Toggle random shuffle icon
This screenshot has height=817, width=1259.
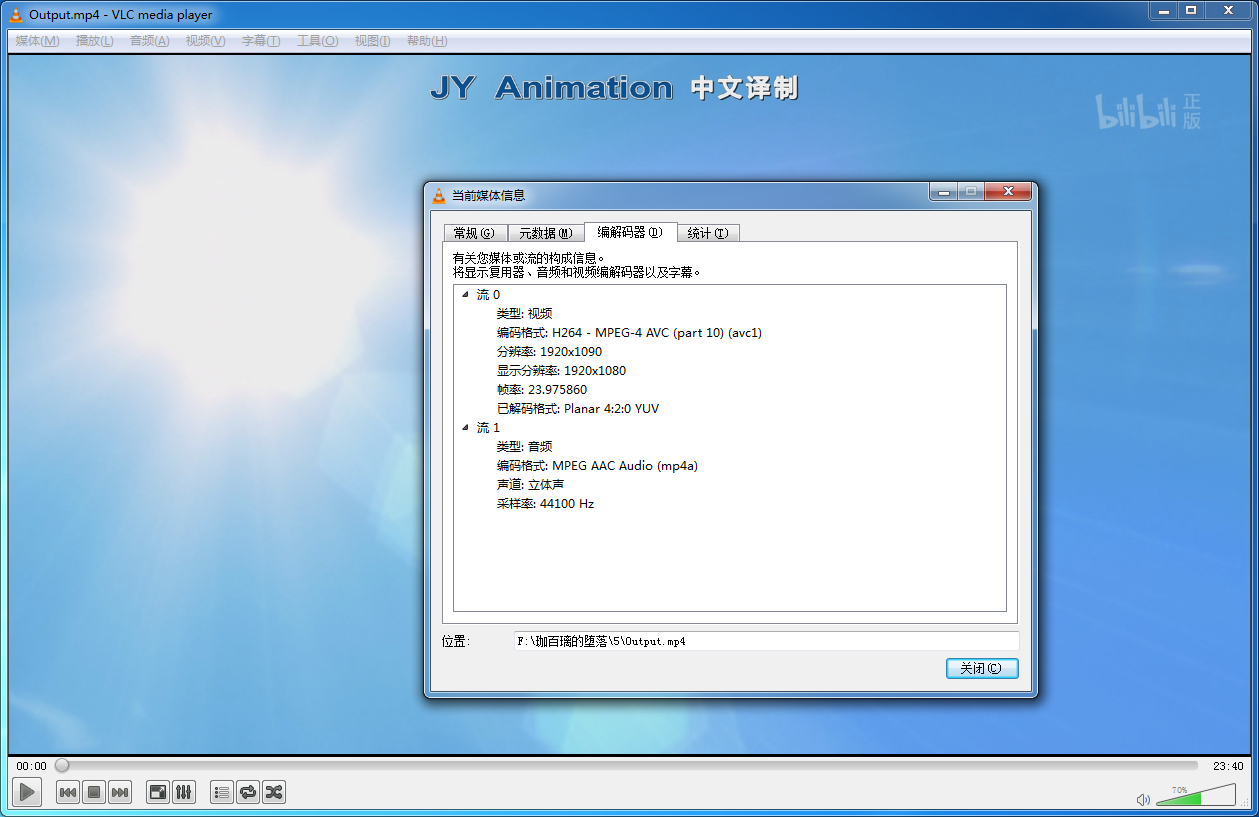click(274, 793)
